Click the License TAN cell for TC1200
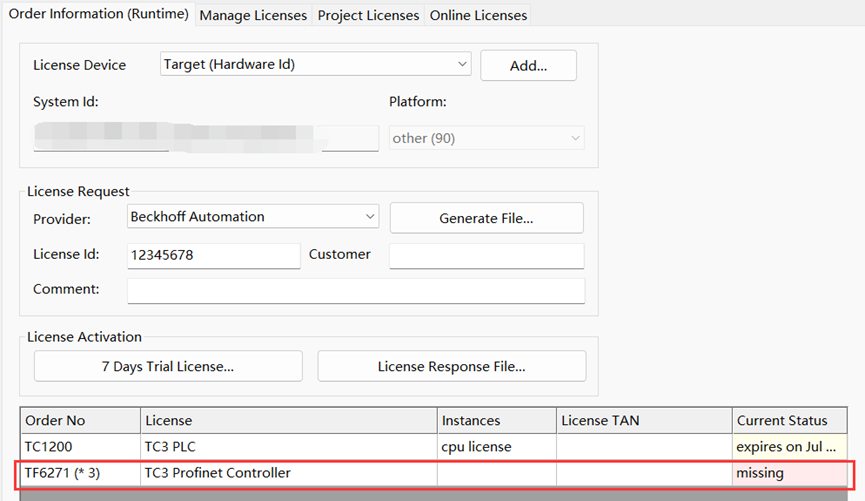Viewport: 865px width, 501px height. [644, 446]
